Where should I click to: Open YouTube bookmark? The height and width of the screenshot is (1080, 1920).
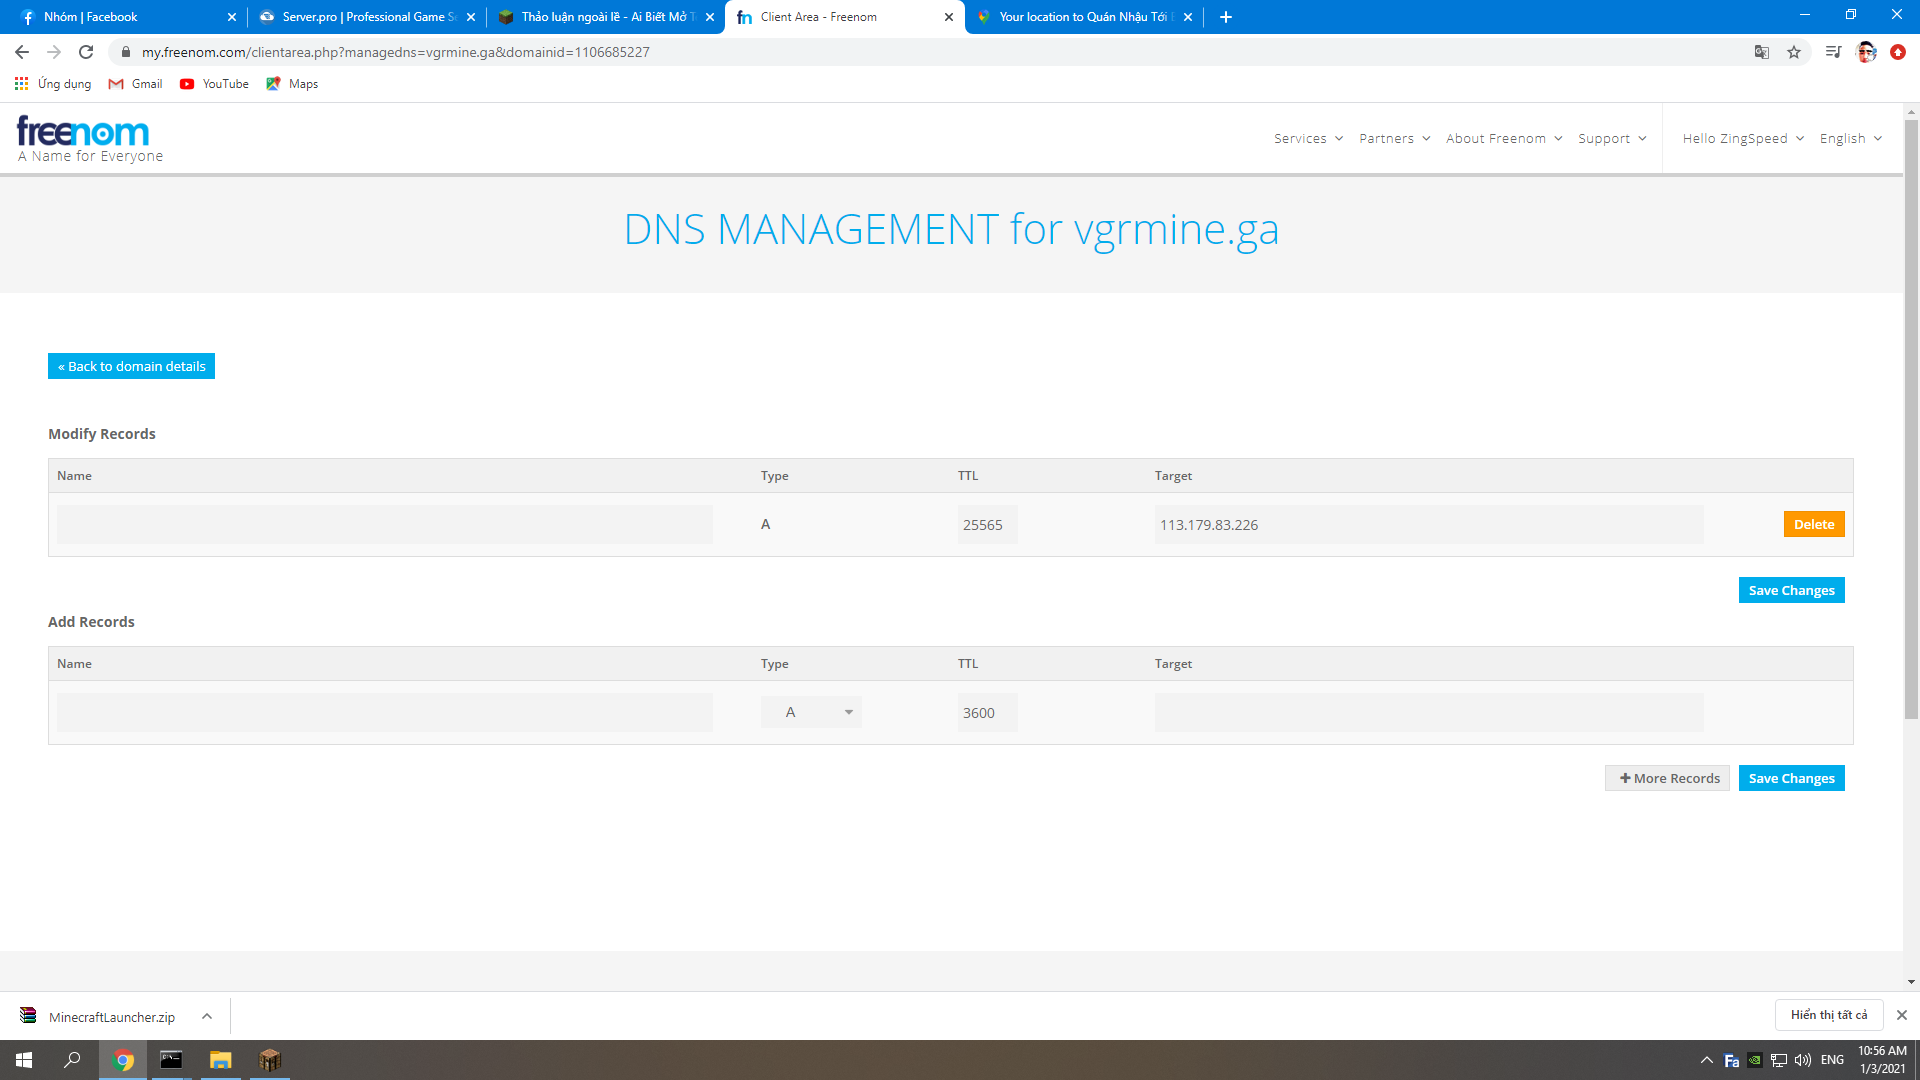[214, 84]
